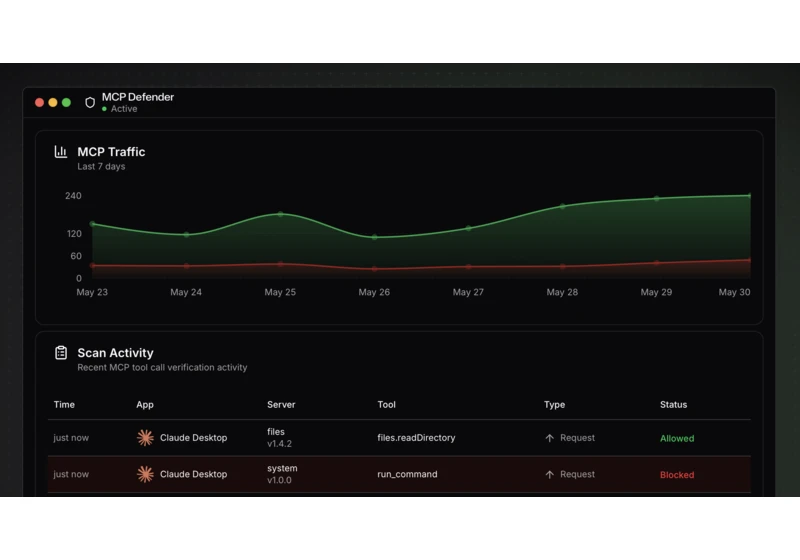The width and height of the screenshot is (800, 560).
Task: Select the Type column header
Action: tap(555, 404)
